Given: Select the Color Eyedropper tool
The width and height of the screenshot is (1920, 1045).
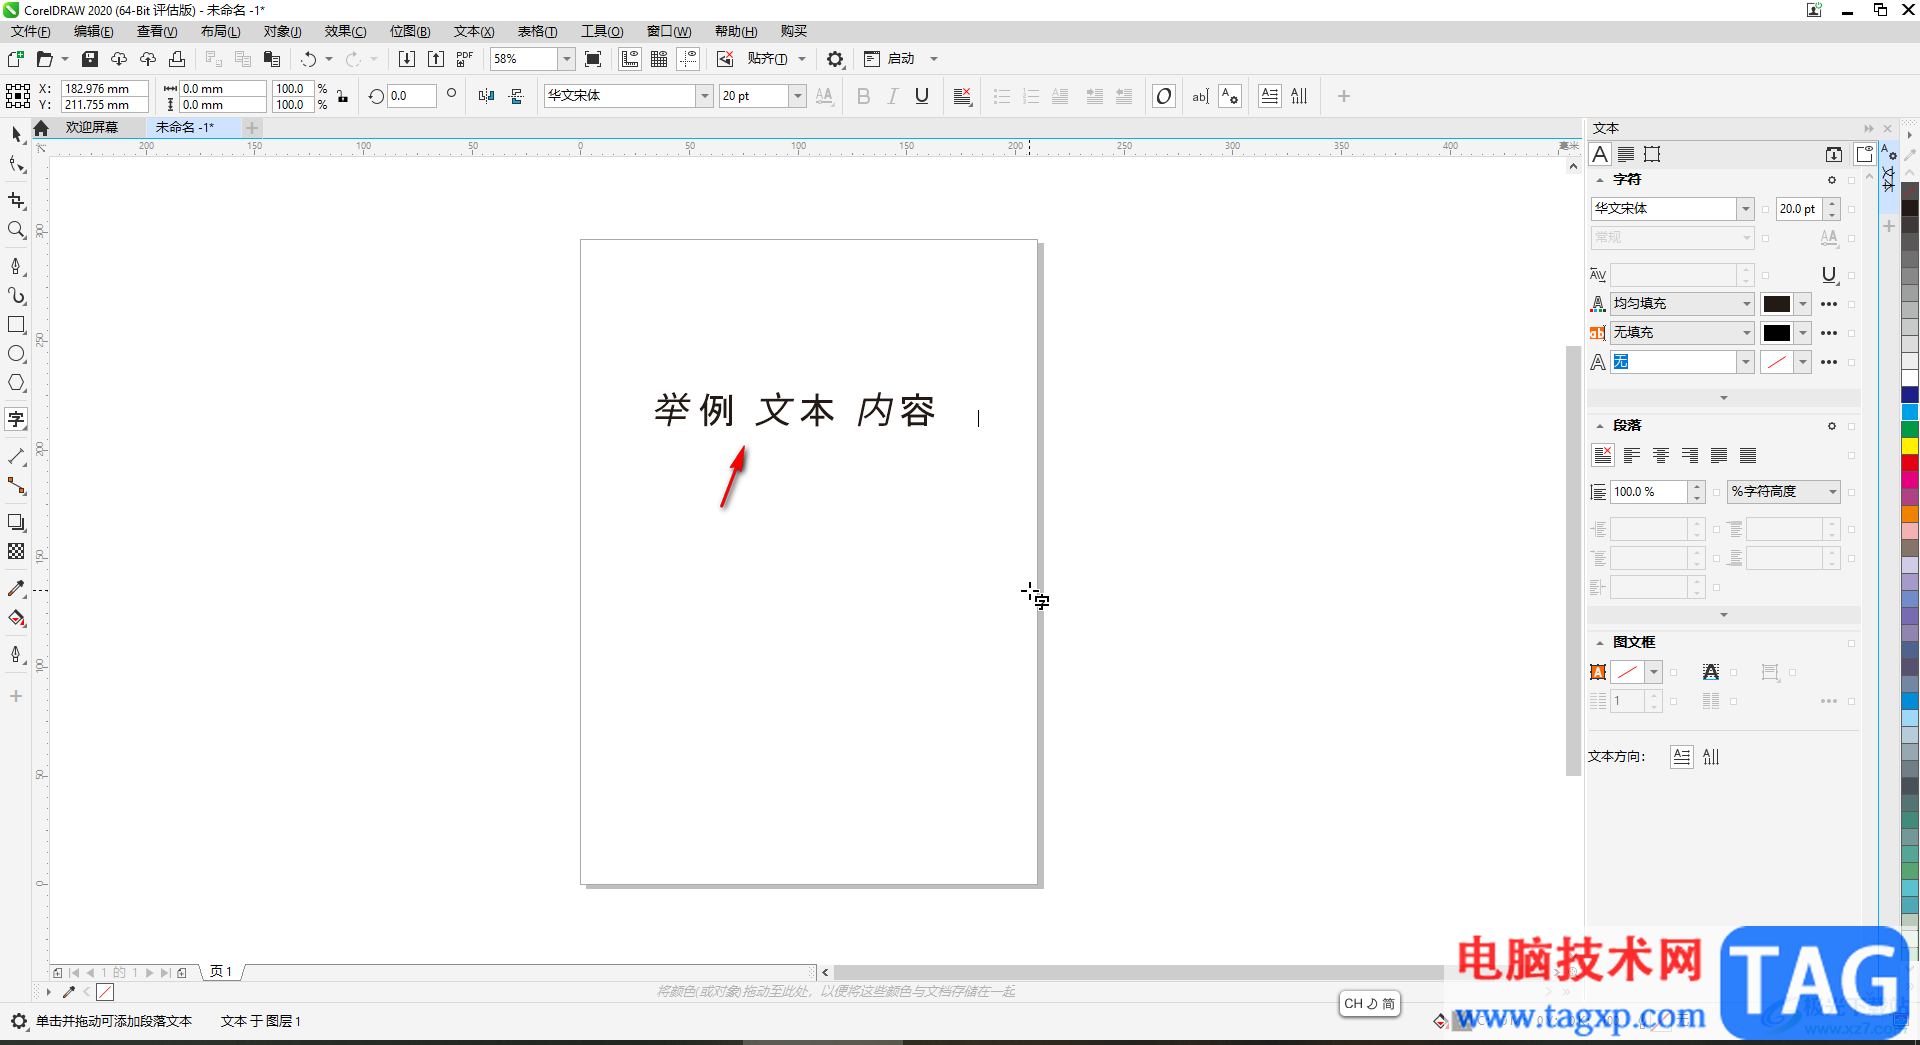Looking at the screenshot, I should pyautogui.click(x=16, y=588).
